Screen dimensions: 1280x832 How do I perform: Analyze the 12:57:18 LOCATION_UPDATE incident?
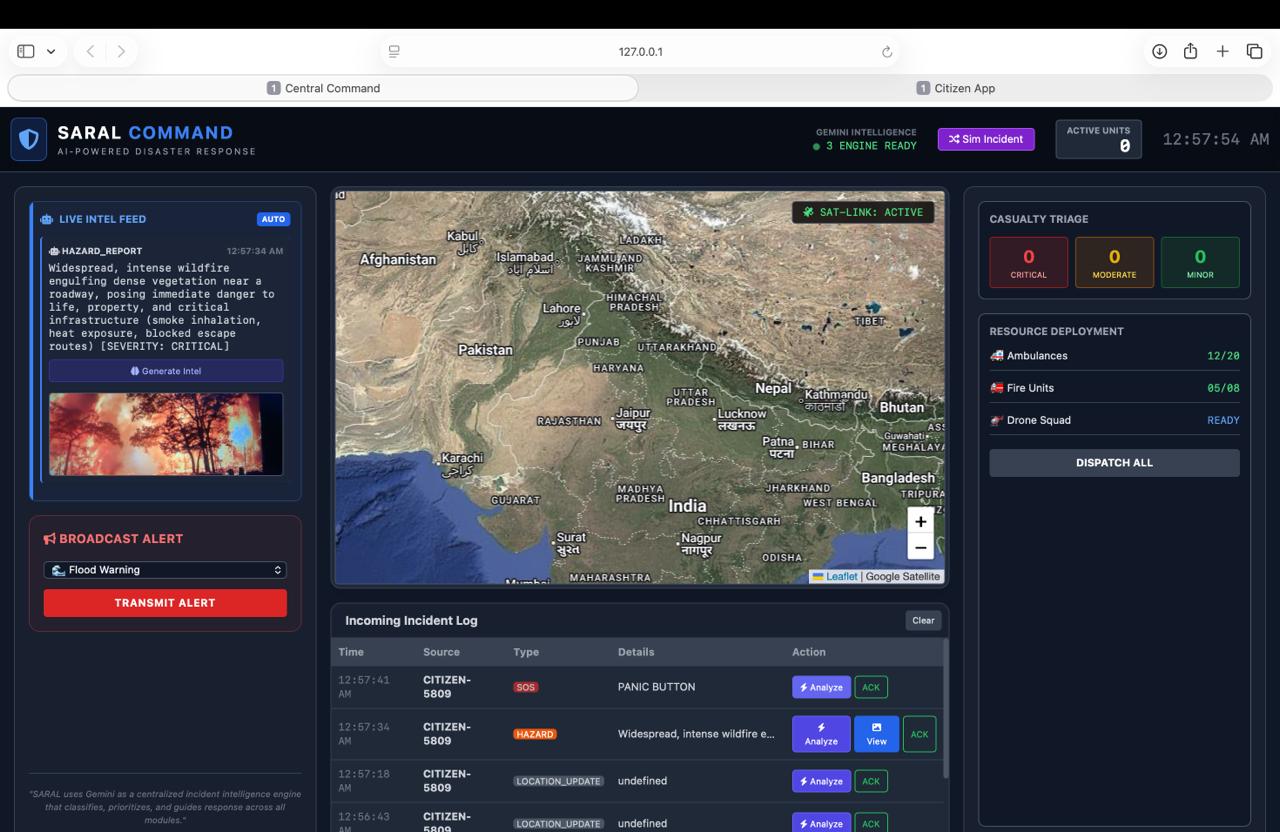821,781
